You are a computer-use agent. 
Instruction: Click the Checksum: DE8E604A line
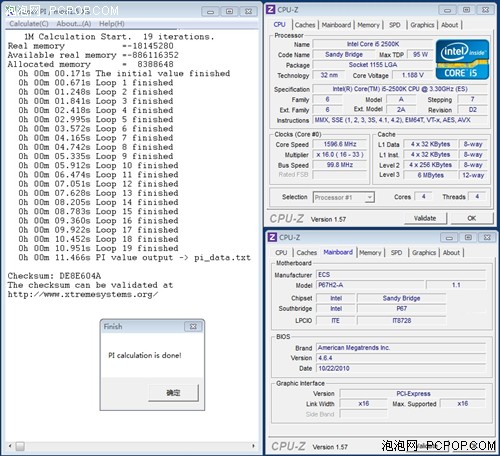click(54, 276)
